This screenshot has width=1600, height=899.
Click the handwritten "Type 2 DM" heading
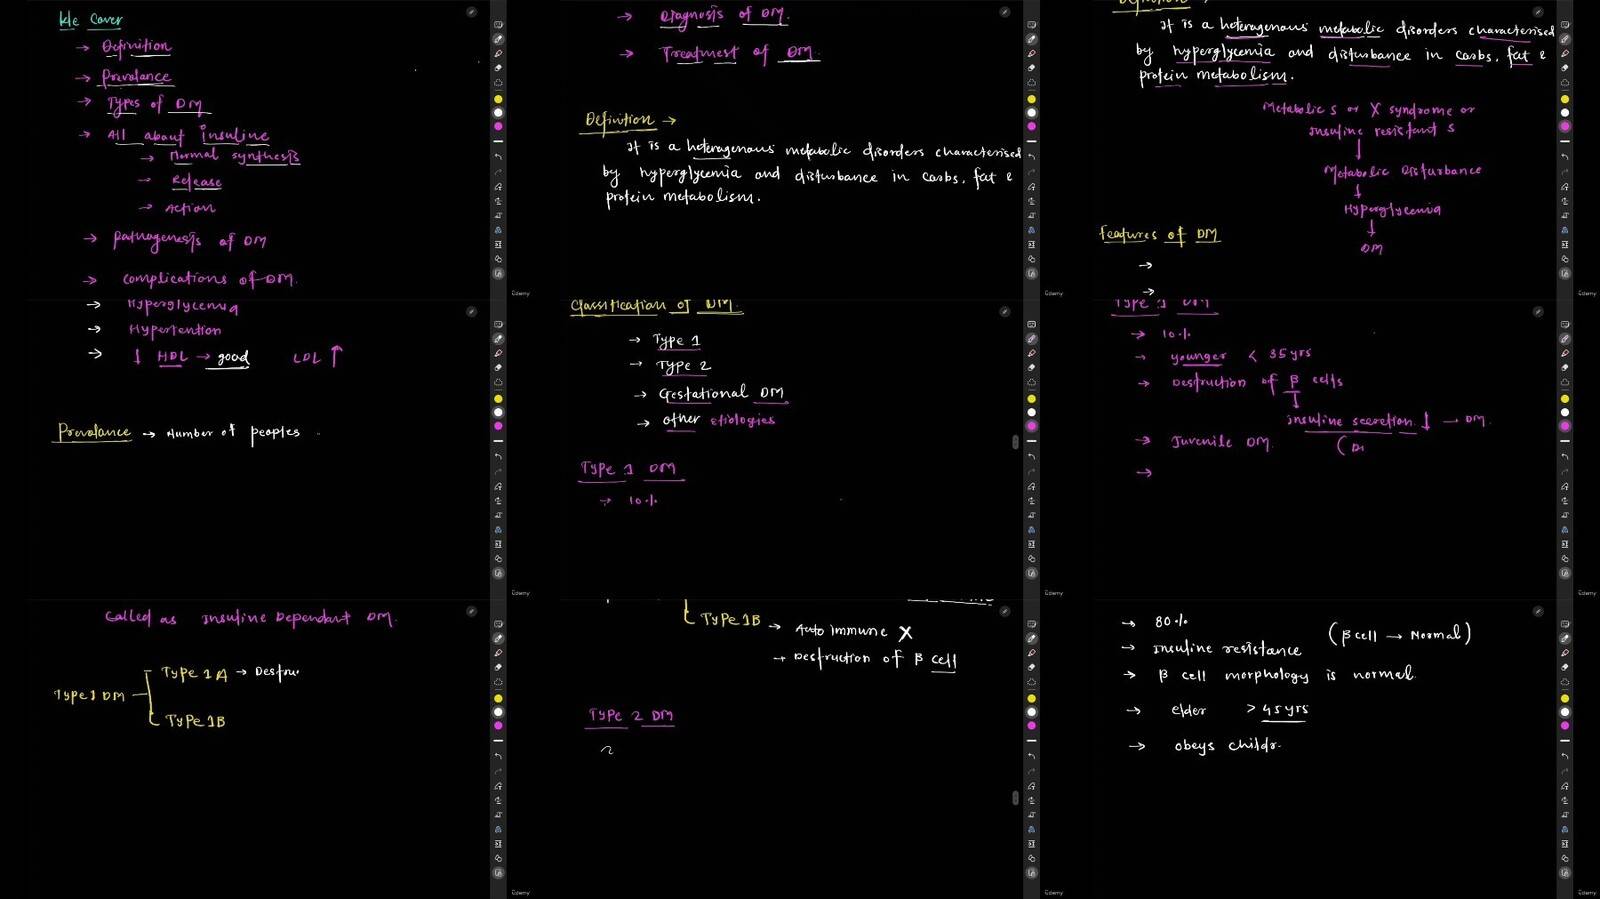(x=631, y=716)
